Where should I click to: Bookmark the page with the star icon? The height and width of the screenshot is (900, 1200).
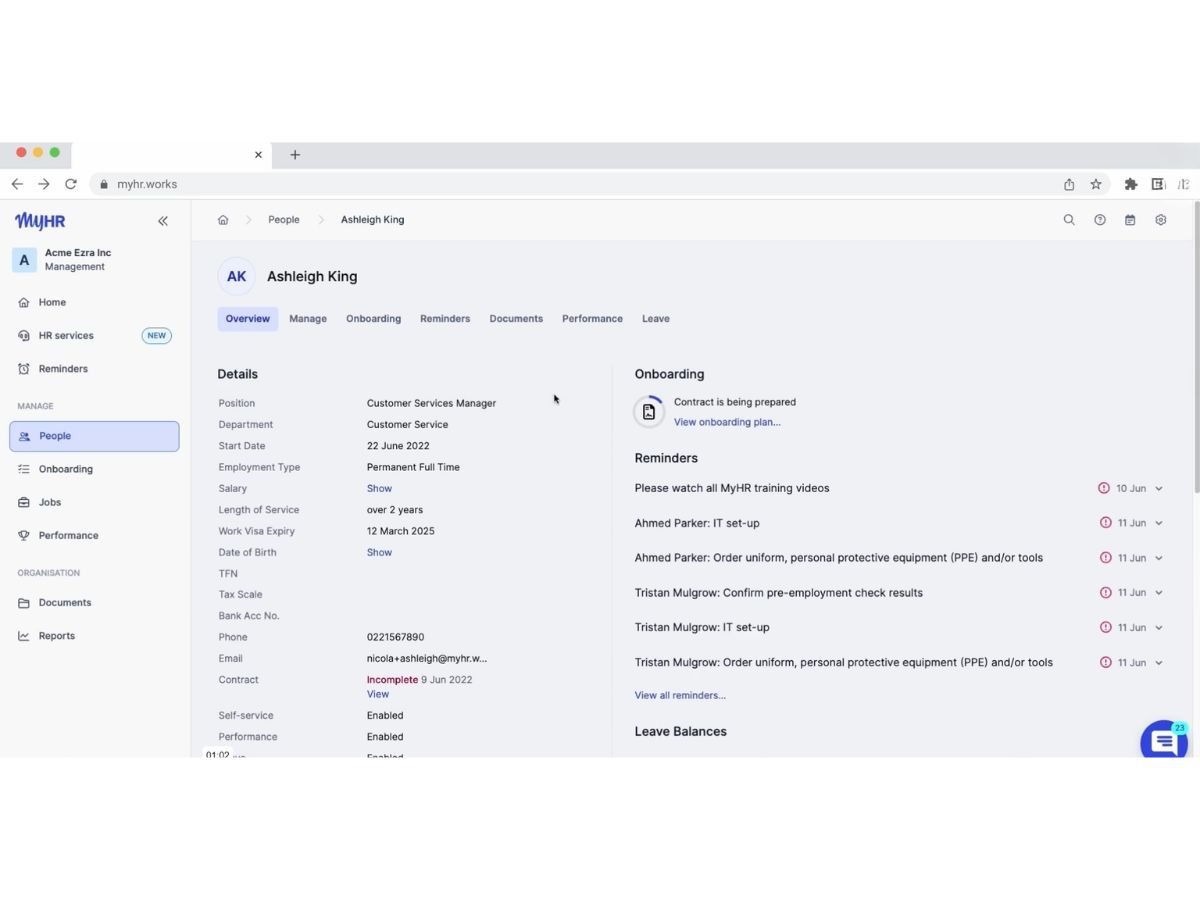point(1096,184)
